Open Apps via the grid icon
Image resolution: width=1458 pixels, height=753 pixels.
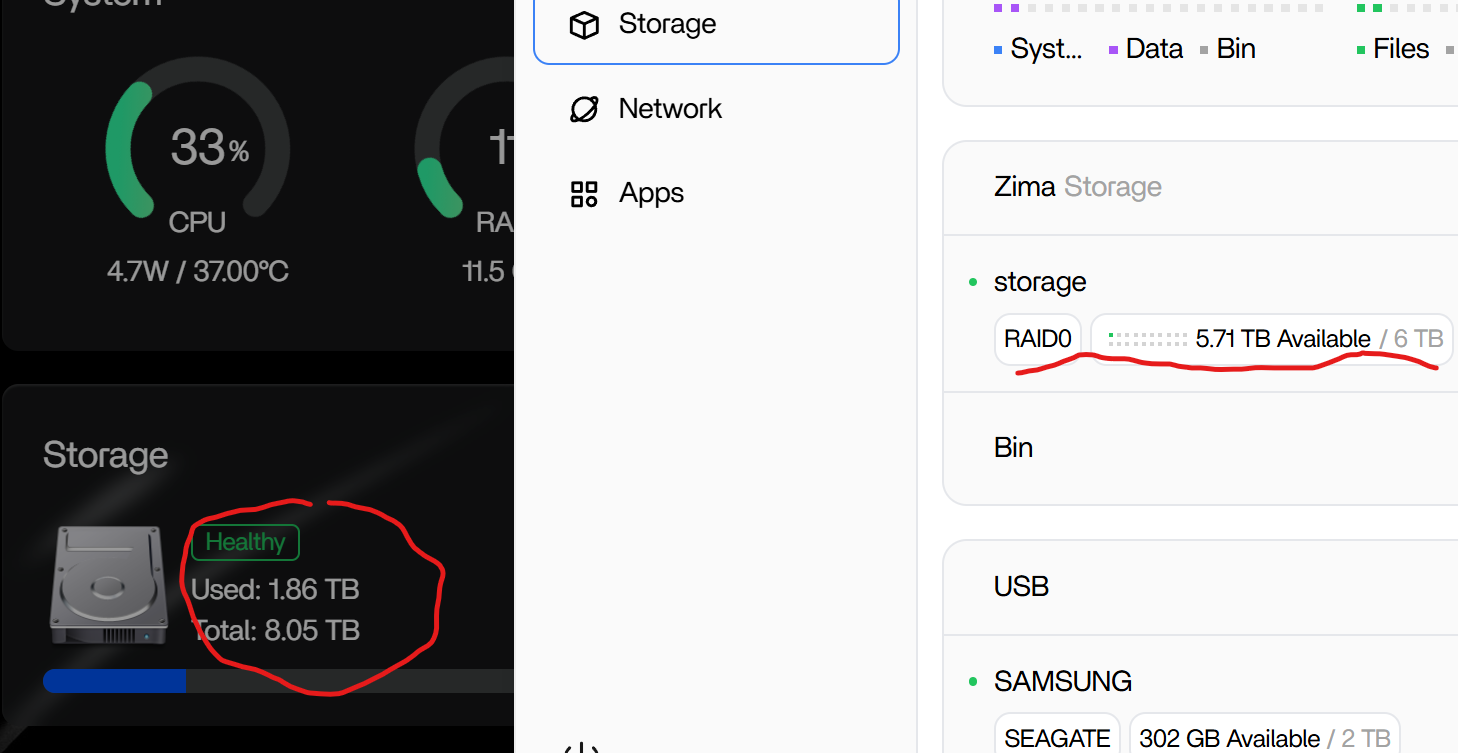(x=584, y=194)
